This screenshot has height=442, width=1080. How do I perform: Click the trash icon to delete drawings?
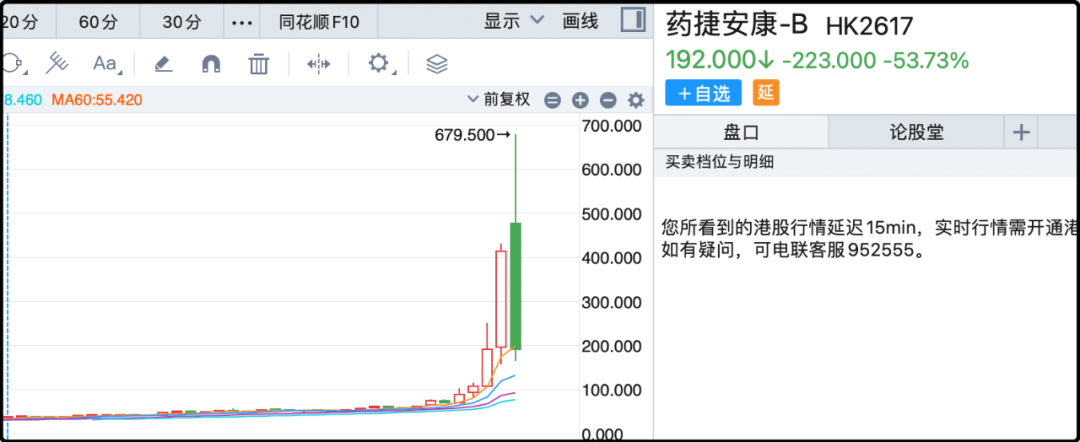tap(259, 64)
